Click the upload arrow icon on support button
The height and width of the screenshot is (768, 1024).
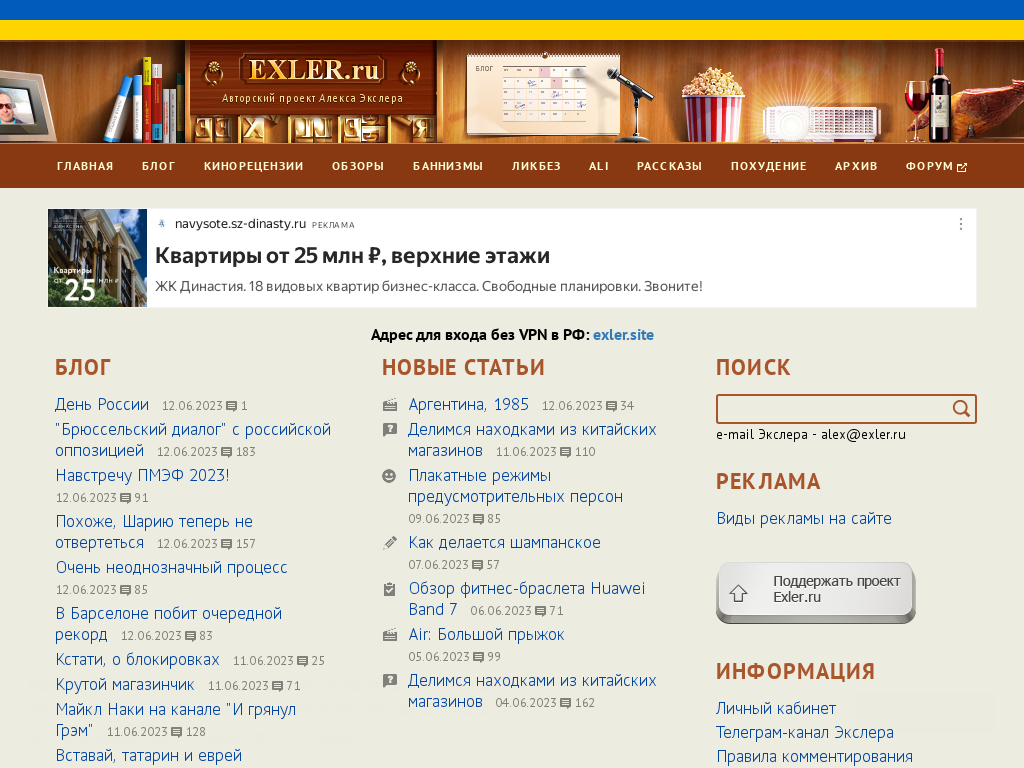(x=738, y=593)
